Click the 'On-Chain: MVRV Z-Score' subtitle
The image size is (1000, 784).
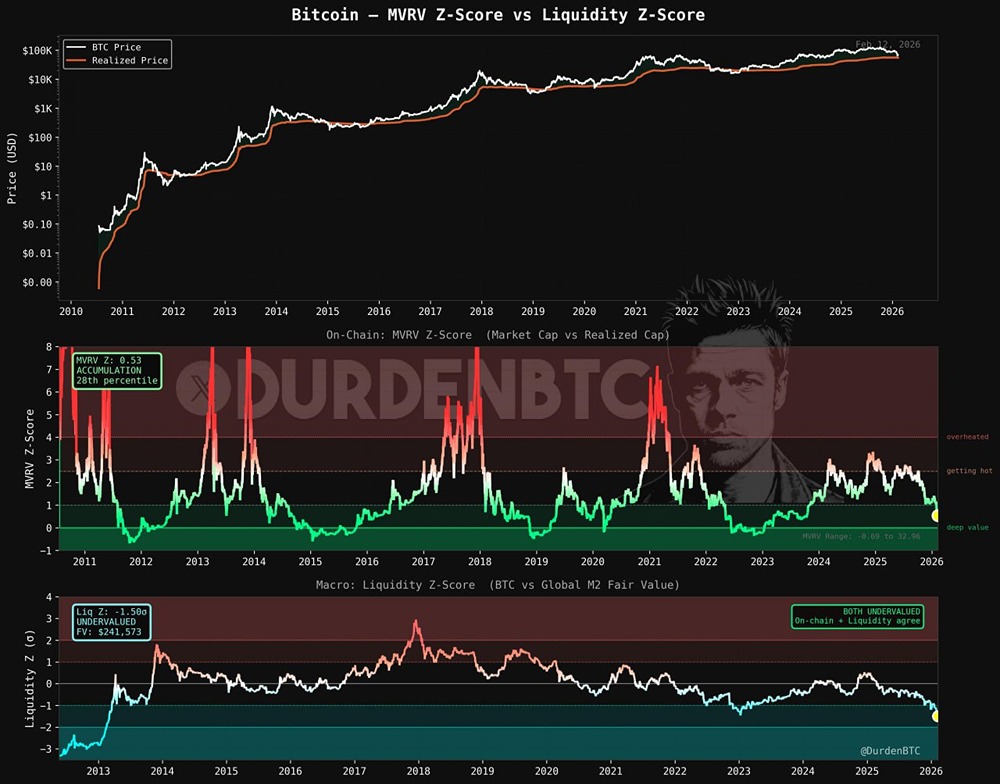[399, 335]
